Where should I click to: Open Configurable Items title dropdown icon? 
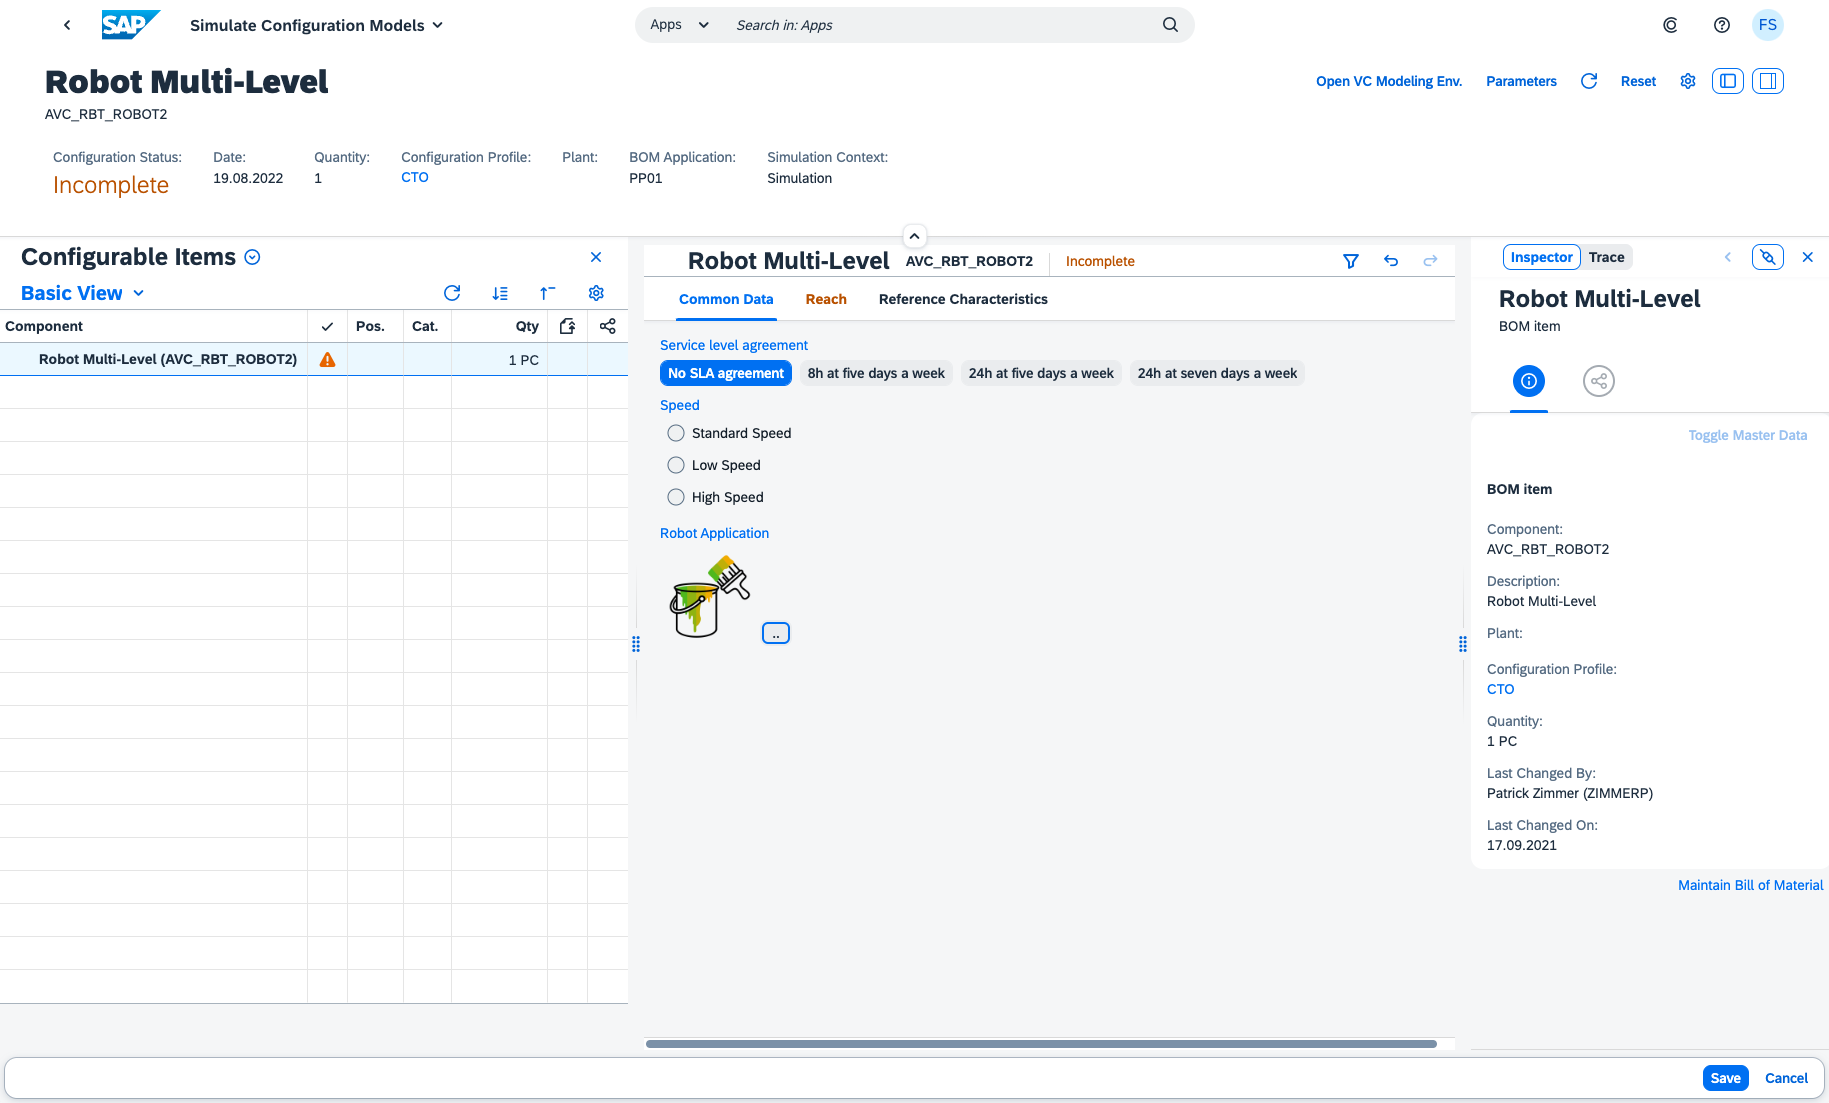253,257
